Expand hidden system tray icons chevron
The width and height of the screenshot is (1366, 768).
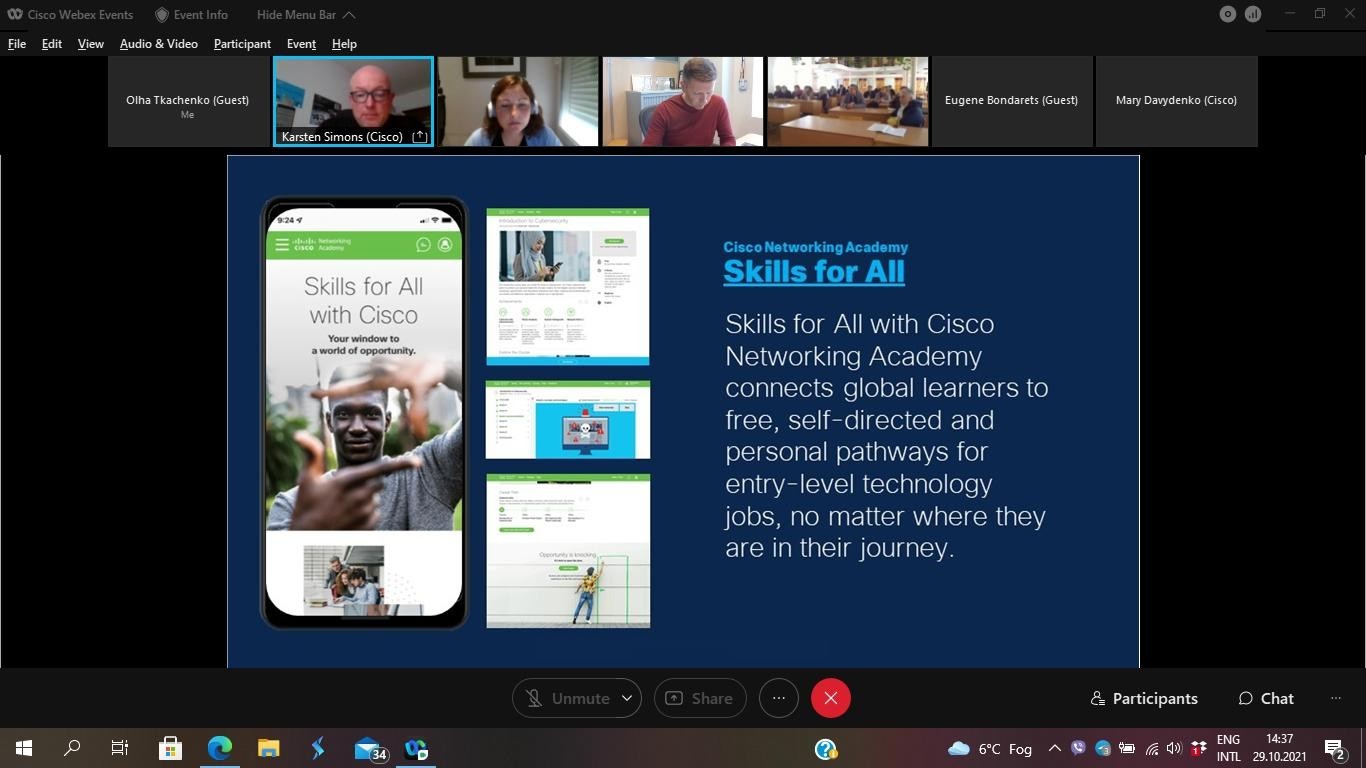[x=1054, y=748]
